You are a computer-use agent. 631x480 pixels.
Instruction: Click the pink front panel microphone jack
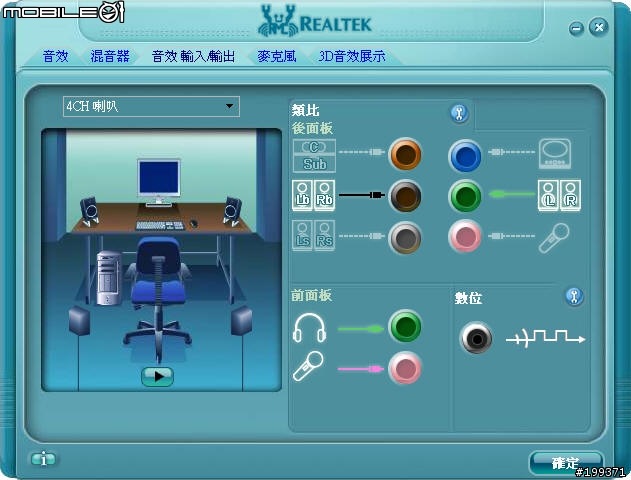pyautogui.click(x=405, y=368)
